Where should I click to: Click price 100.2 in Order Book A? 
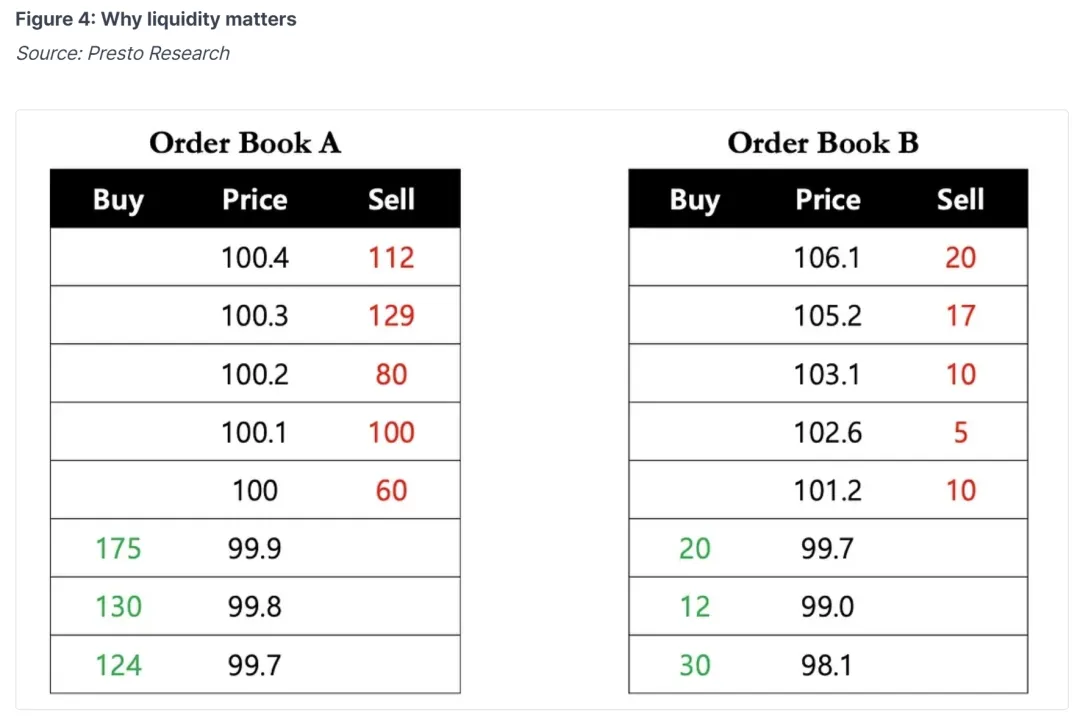[x=255, y=375]
